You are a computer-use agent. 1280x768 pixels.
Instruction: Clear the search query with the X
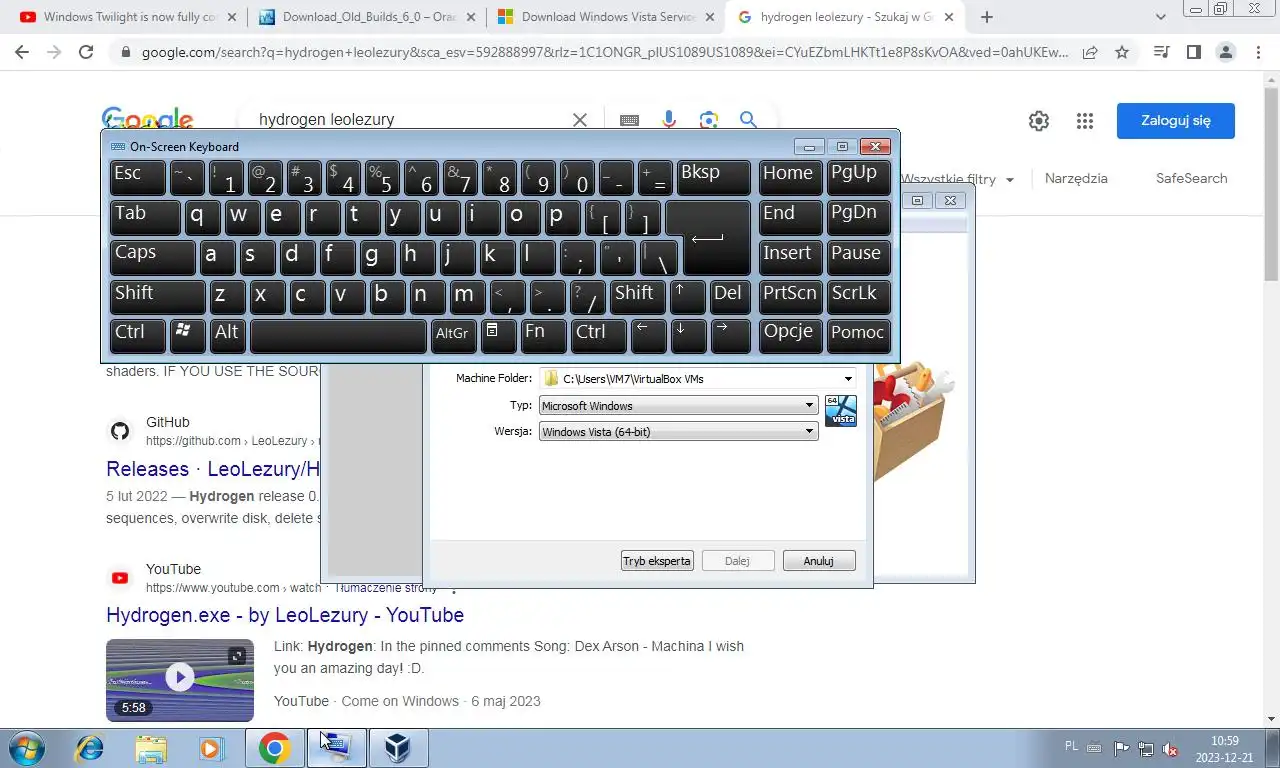[580, 120]
